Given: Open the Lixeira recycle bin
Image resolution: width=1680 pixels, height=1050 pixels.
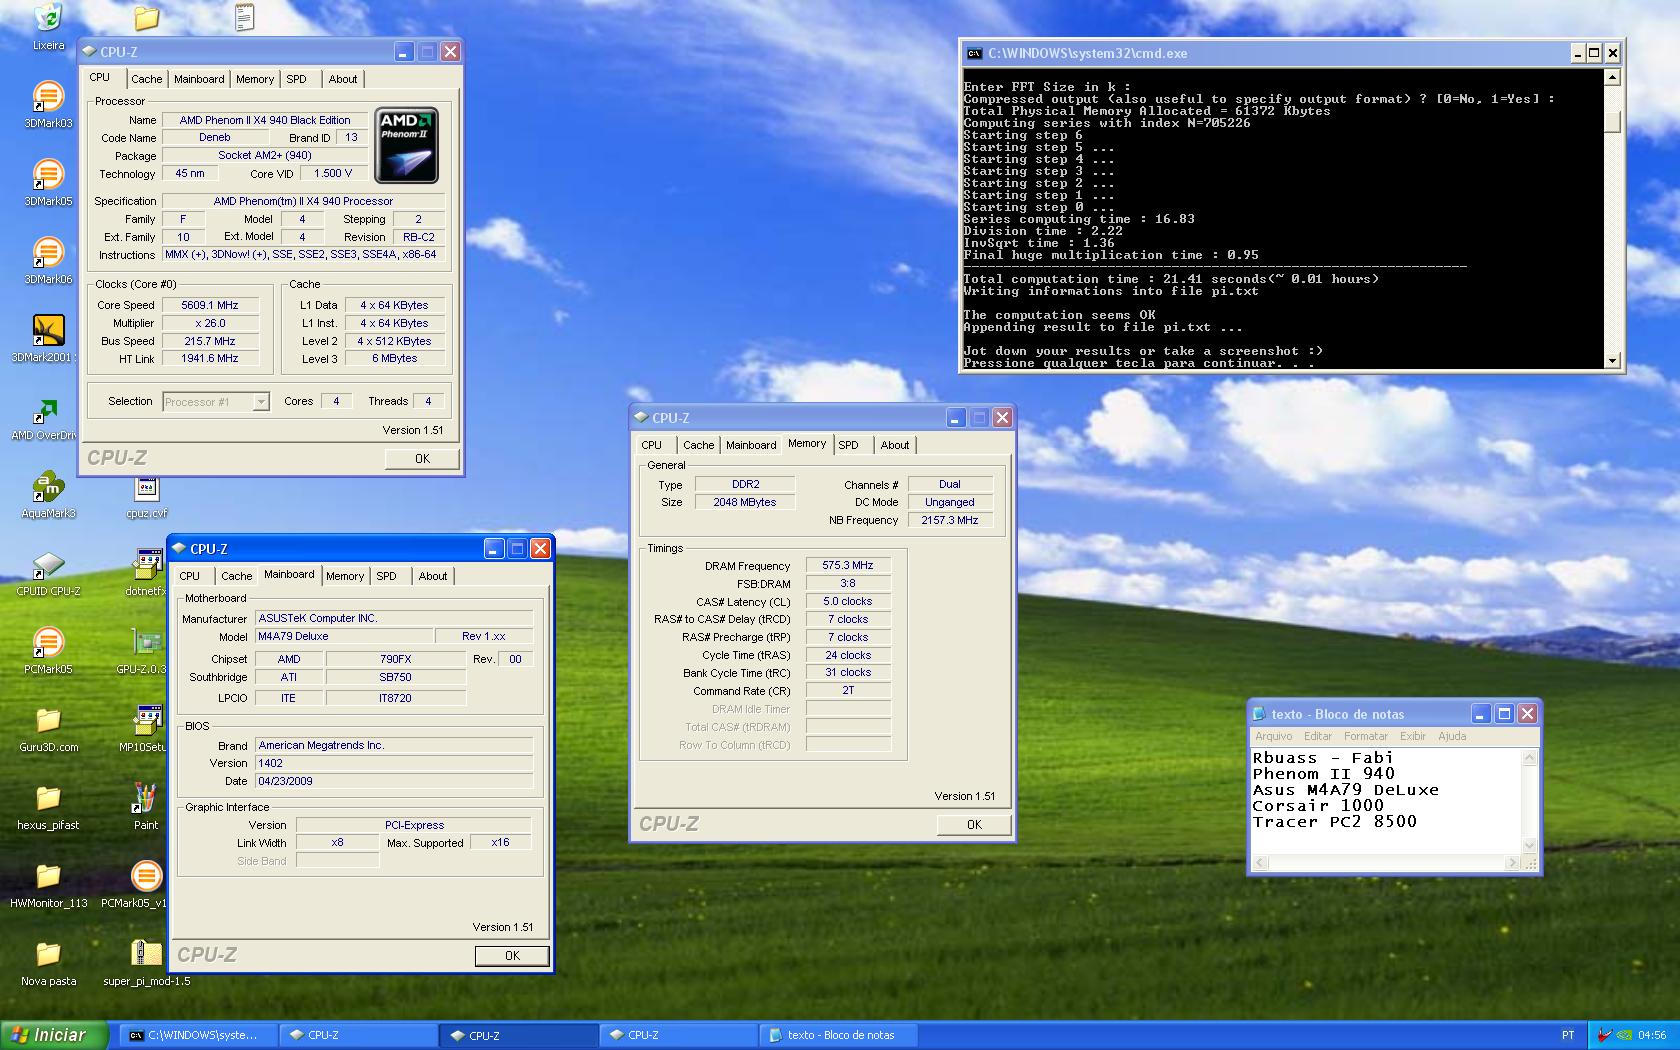Looking at the screenshot, I should click(48, 27).
